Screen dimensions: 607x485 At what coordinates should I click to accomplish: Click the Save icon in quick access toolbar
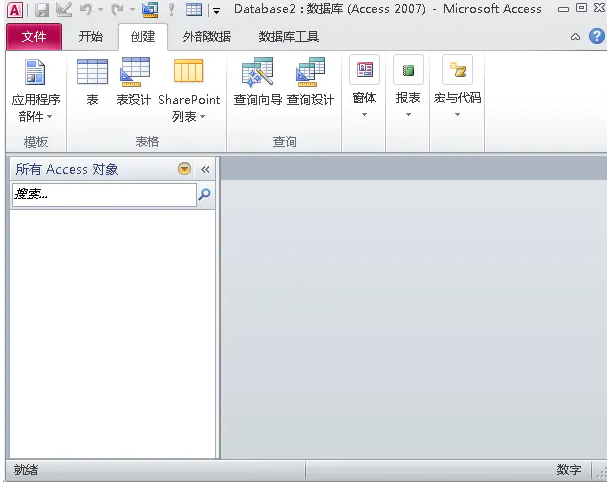[x=42, y=10]
